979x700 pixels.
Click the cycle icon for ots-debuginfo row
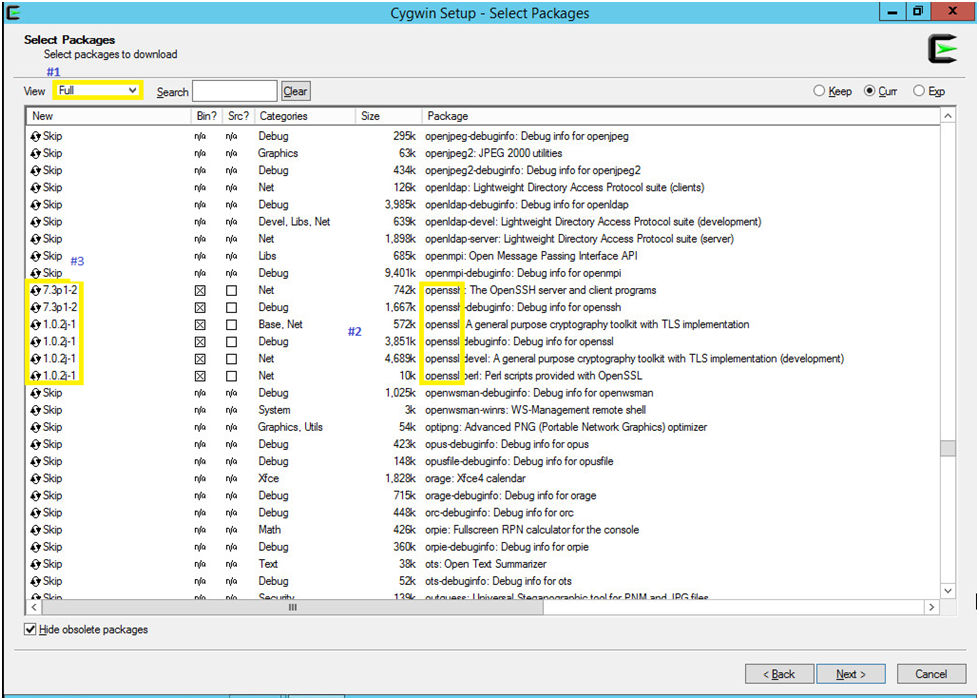pos(36,581)
